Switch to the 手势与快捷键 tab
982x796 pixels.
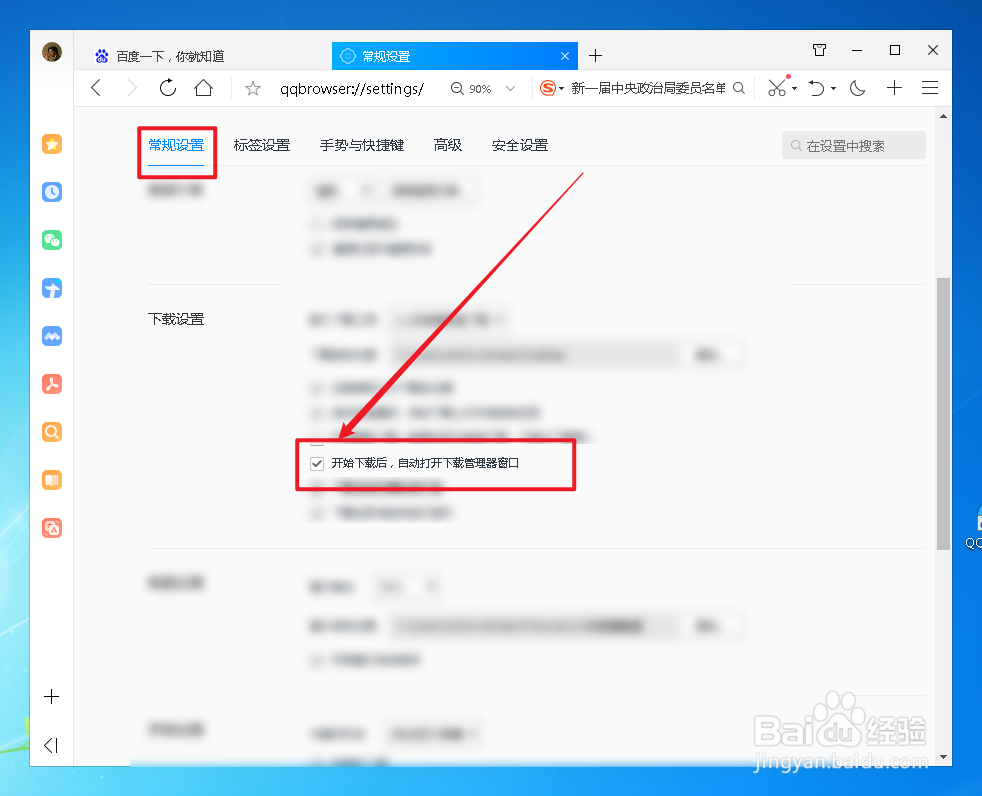[x=362, y=144]
